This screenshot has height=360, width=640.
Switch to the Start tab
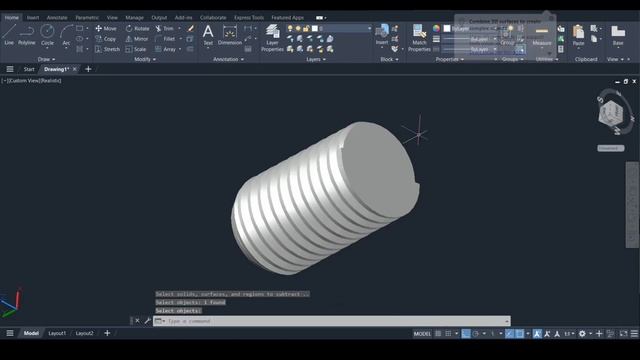29,69
